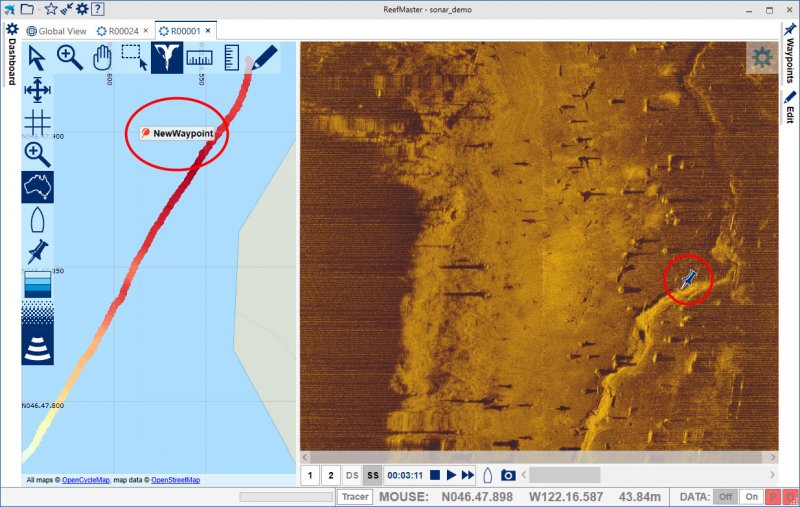
Task: Switch sonar view to SS side scan
Action: click(x=372, y=475)
